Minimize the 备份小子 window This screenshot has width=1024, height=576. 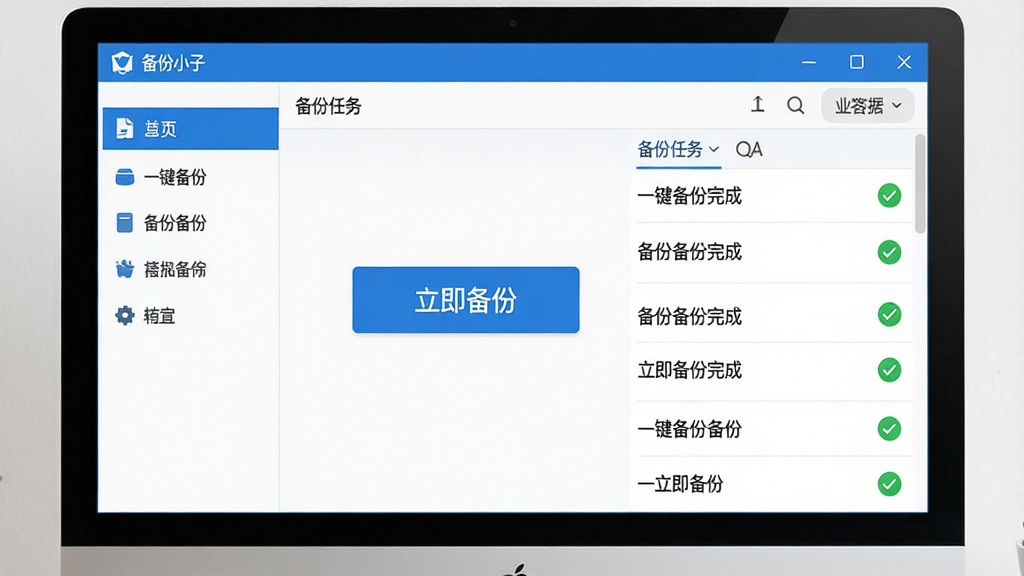[x=809, y=63]
